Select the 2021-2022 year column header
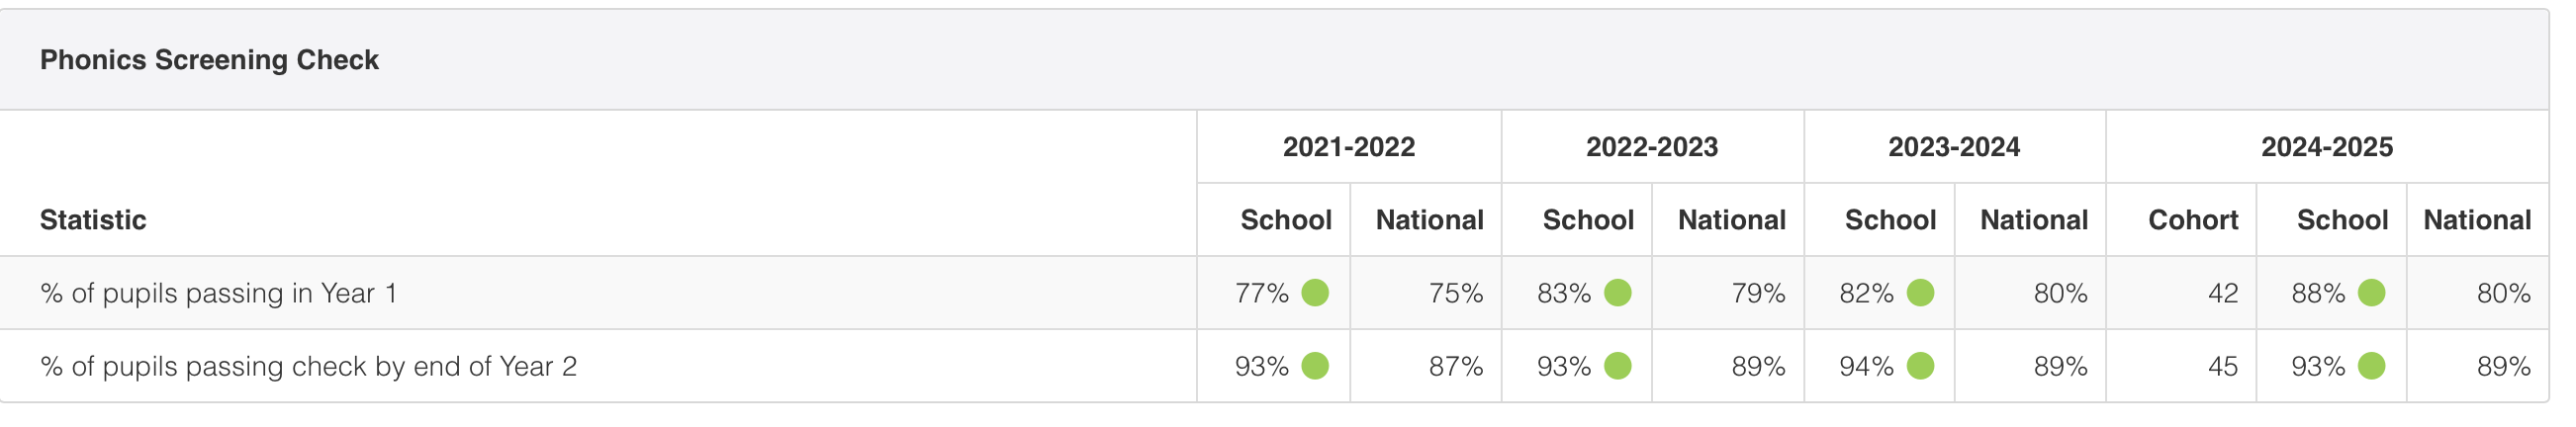This screenshot has height=427, width=2576. tap(1348, 147)
